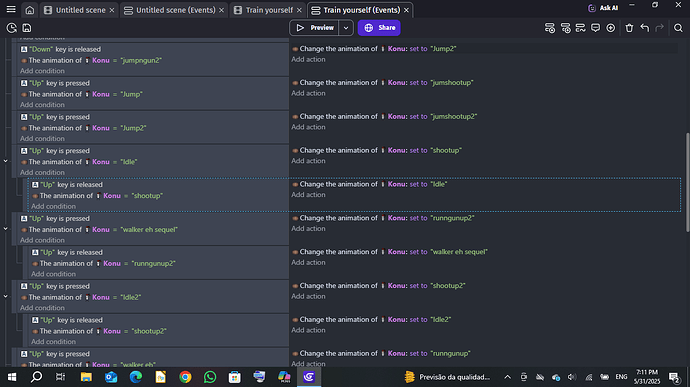
Task: Go to the Home tab icon
Action: tap(29, 10)
